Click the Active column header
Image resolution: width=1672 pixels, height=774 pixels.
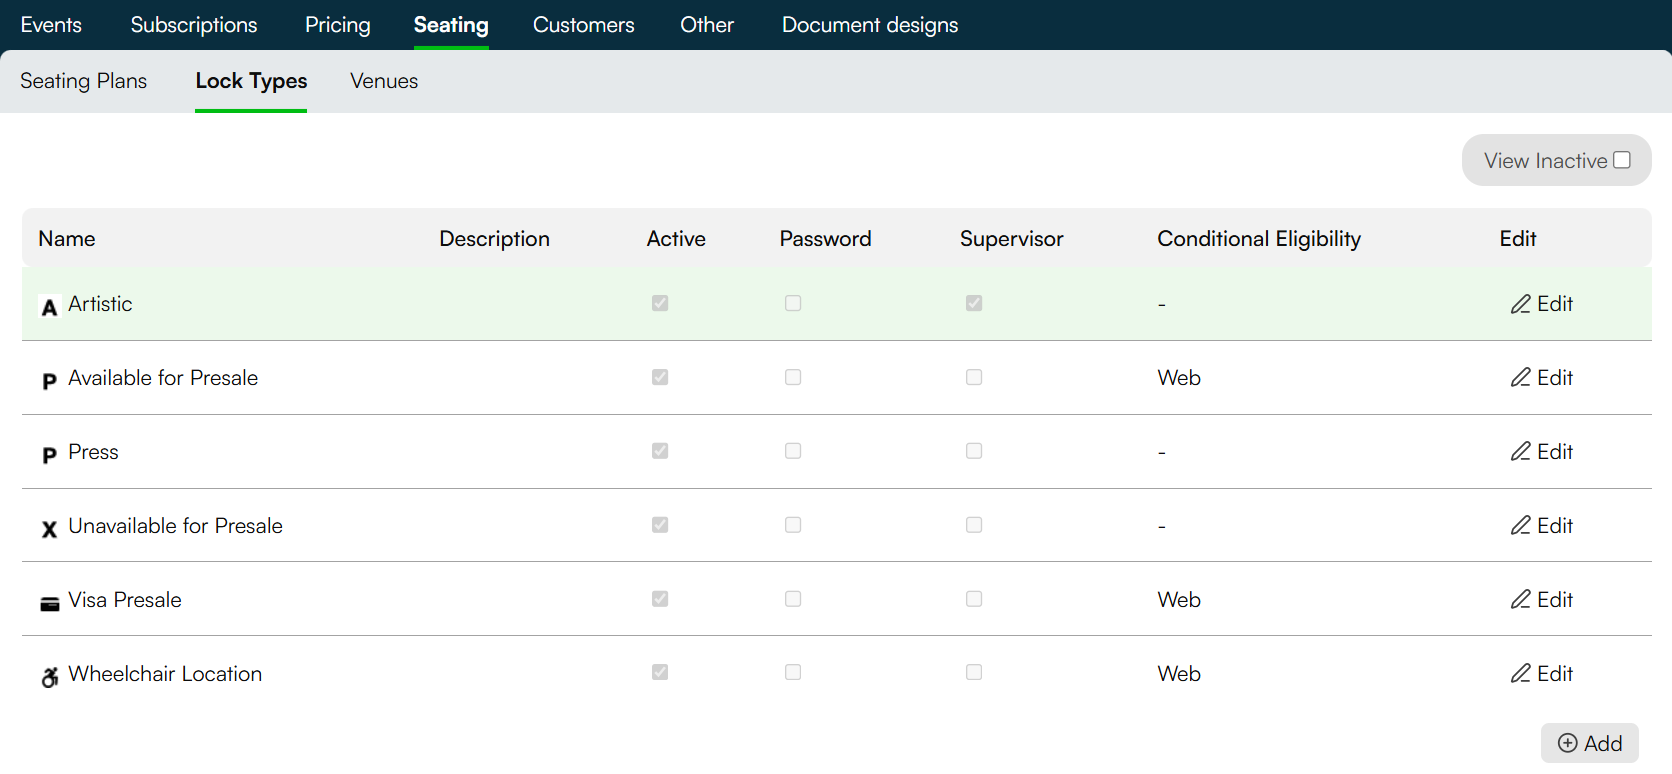[x=676, y=239]
